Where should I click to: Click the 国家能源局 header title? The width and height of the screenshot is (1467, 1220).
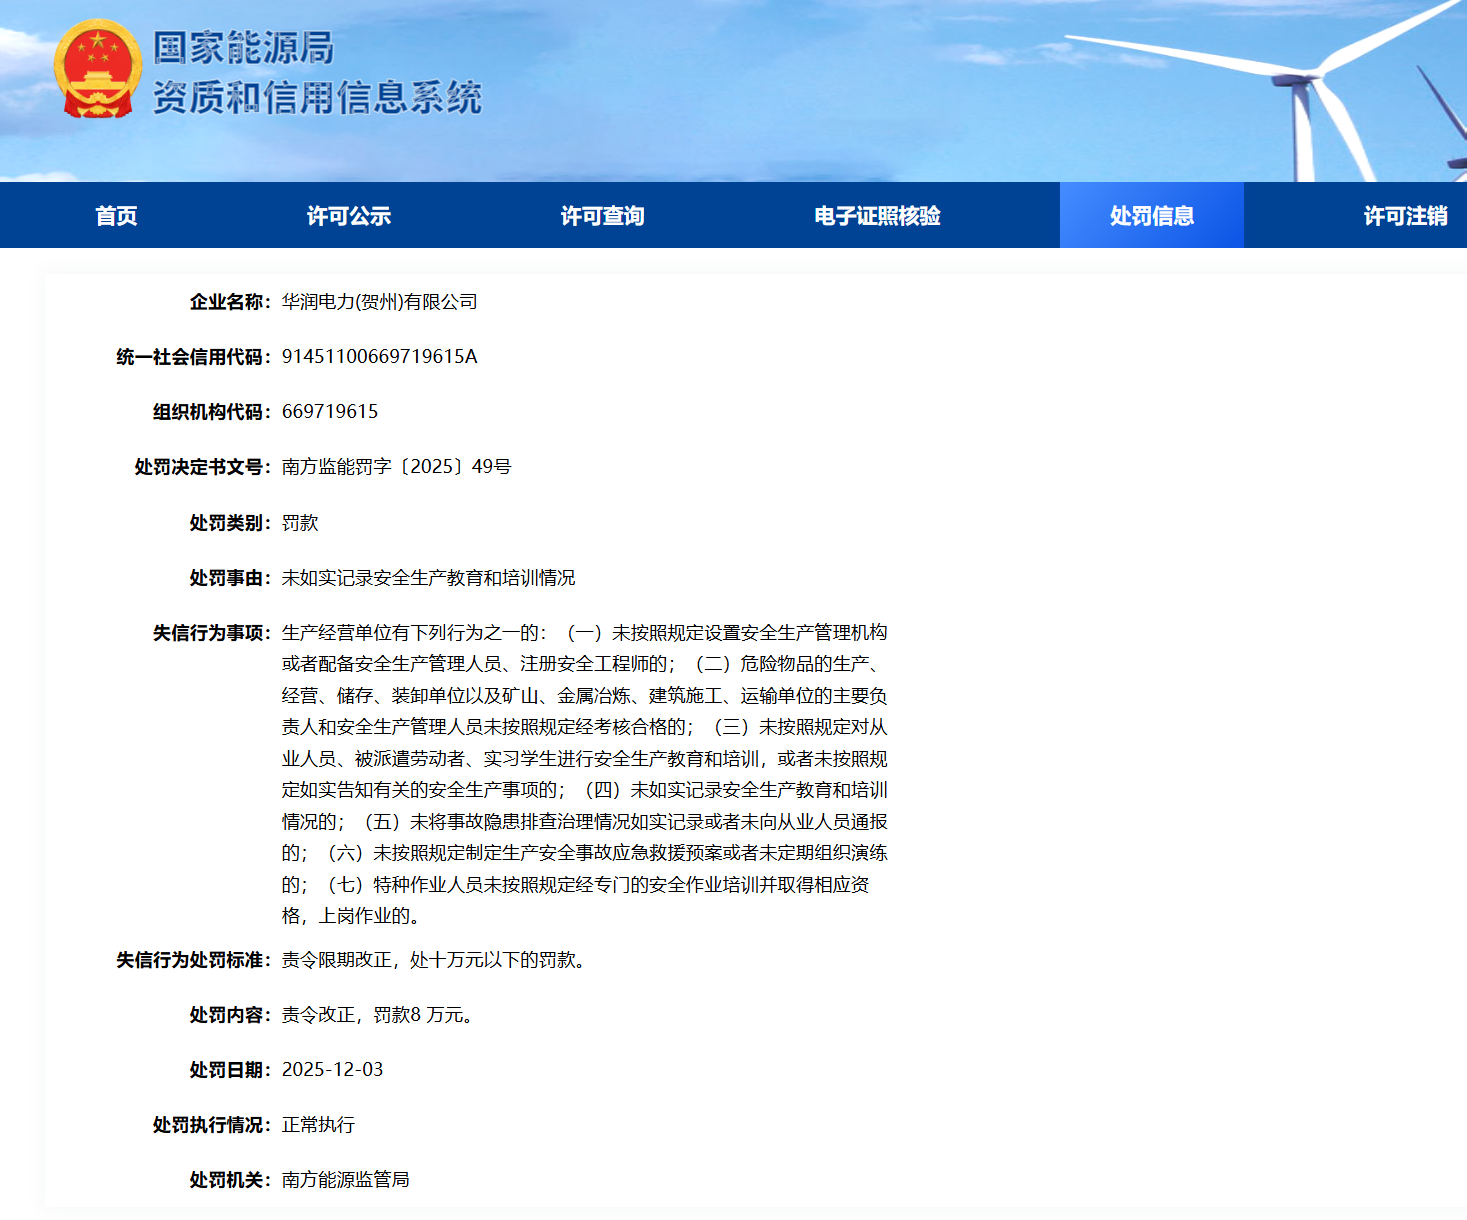click(x=243, y=47)
